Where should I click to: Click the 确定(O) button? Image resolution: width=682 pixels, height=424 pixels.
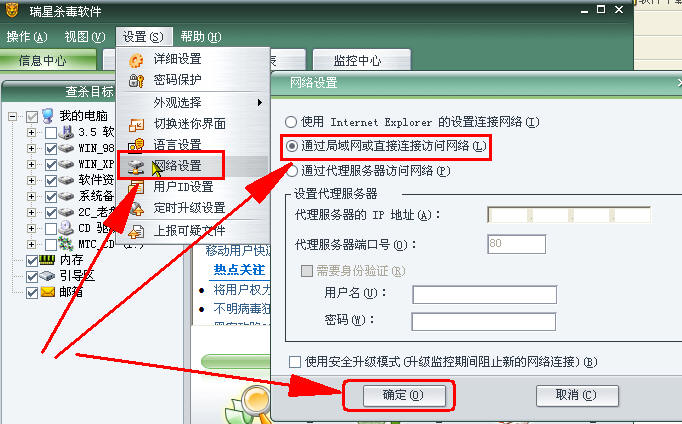pos(405,395)
